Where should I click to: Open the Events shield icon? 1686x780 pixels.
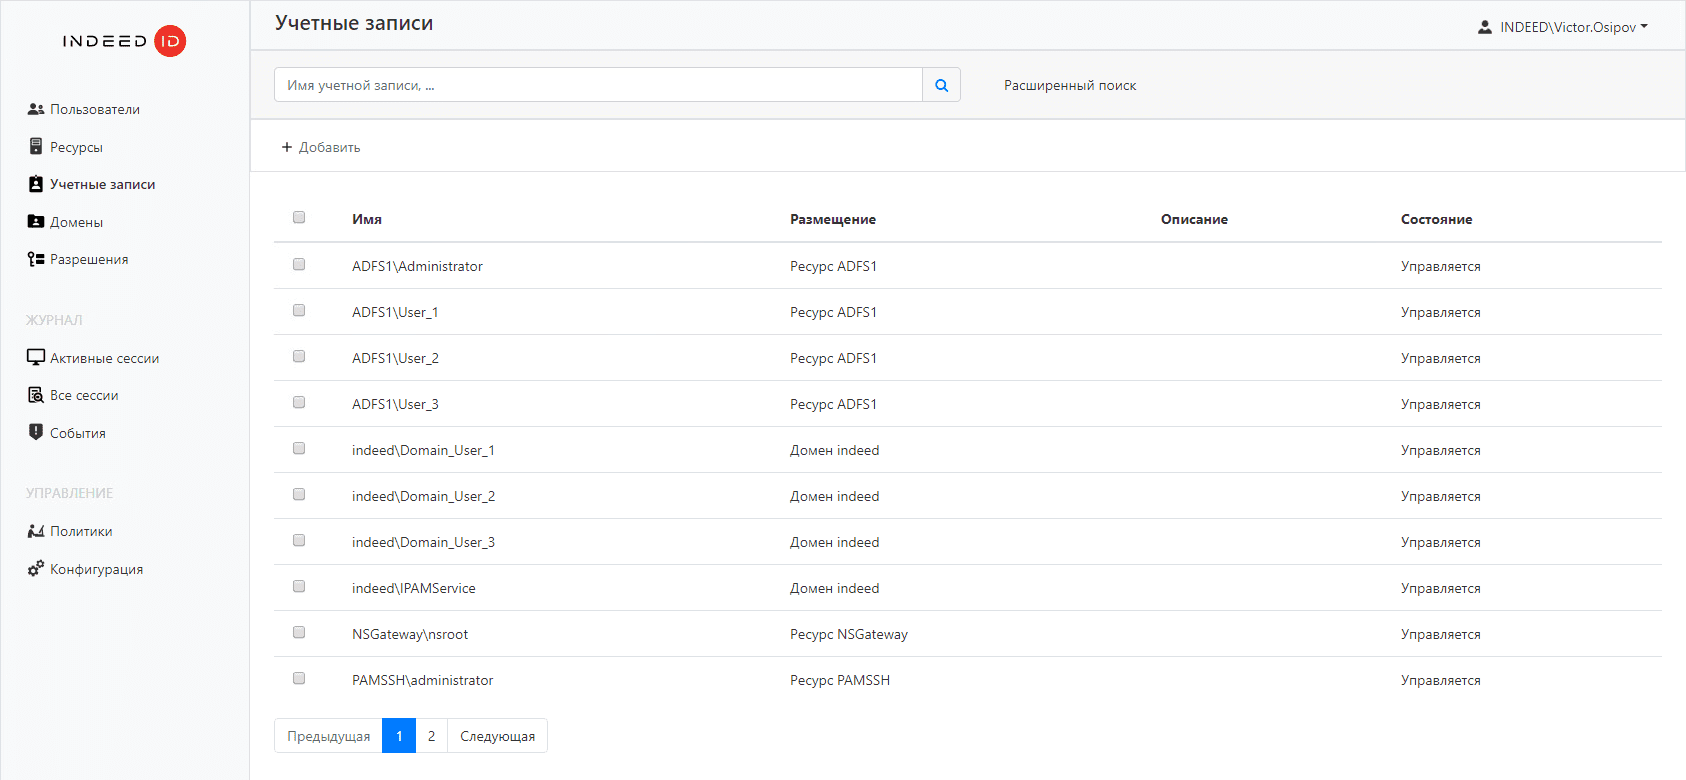(36, 432)
